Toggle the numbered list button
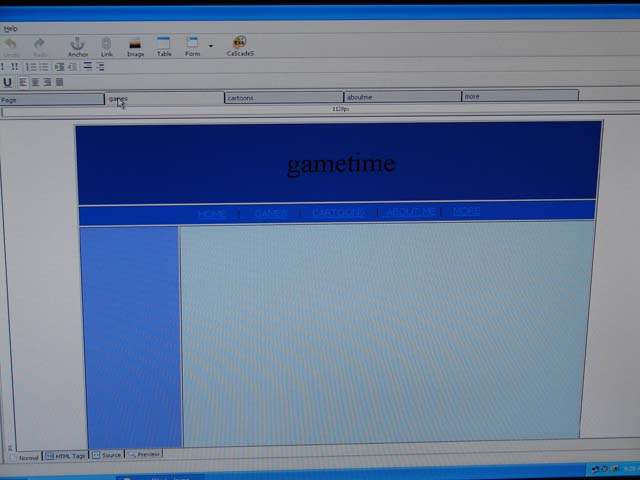The height and width of the screenshot is (480, 640). click(x=31, y=67)
